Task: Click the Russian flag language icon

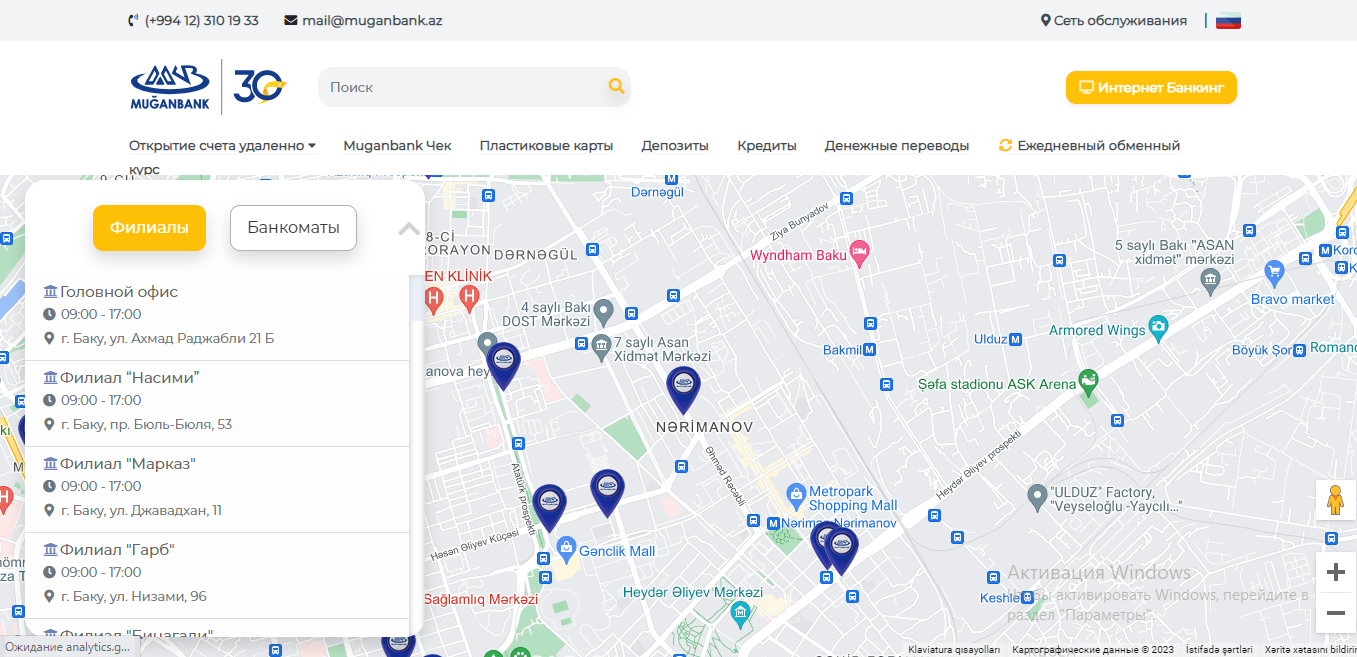Action: tap(1228, 21)
